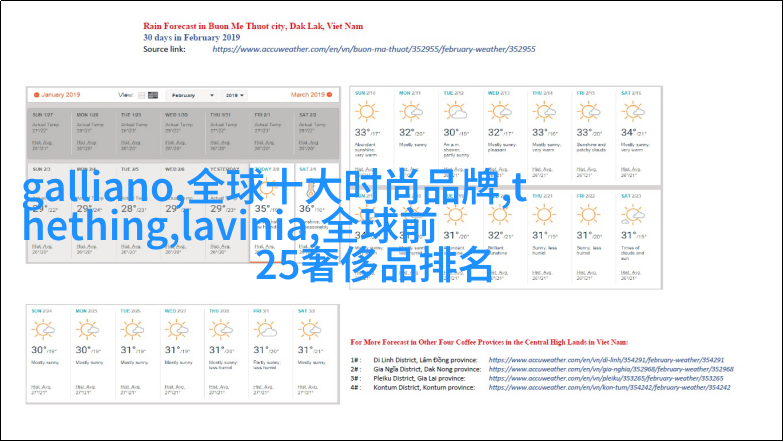This screenshot has width=784, height=442.
Task: Switch to calendar grid view icon
Action: pyautogui.click(x=153, y=95)
